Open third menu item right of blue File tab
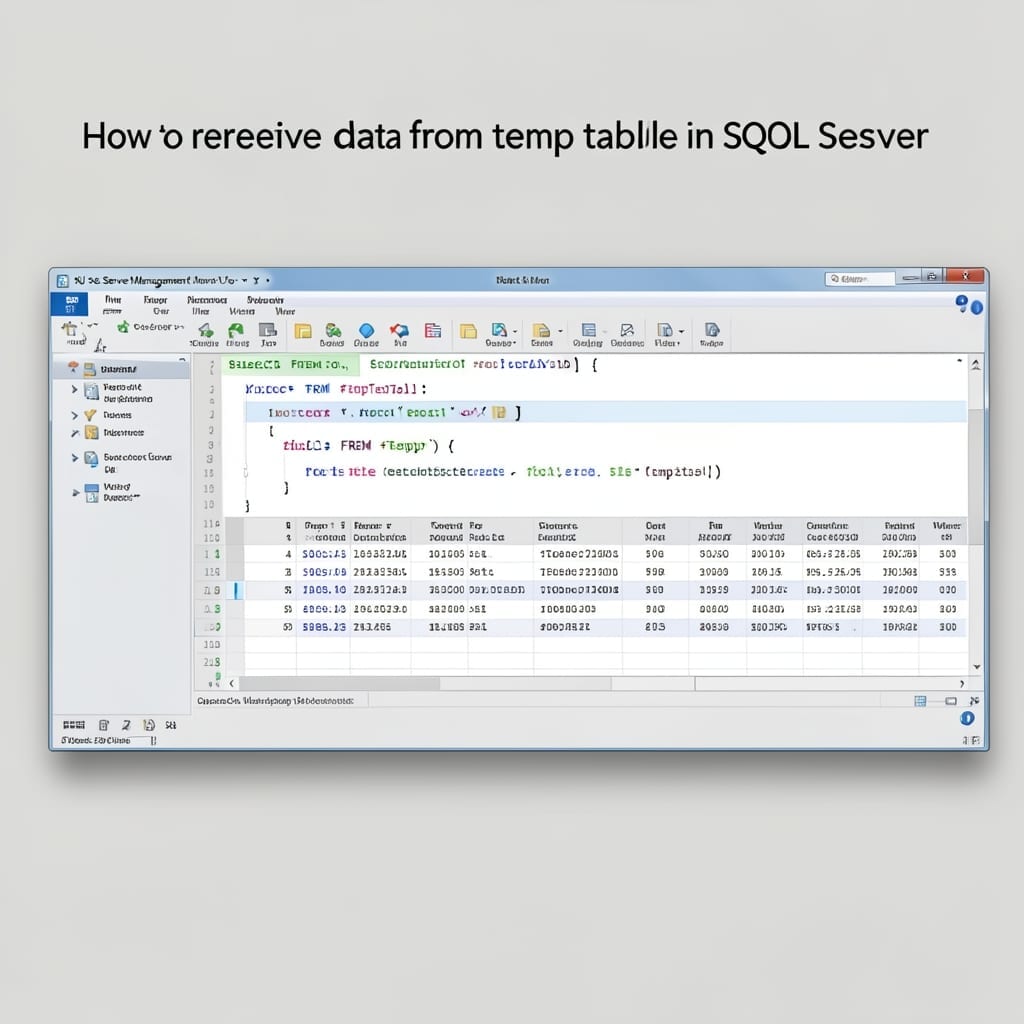The image size is (1024, 1024). [207, 300]
